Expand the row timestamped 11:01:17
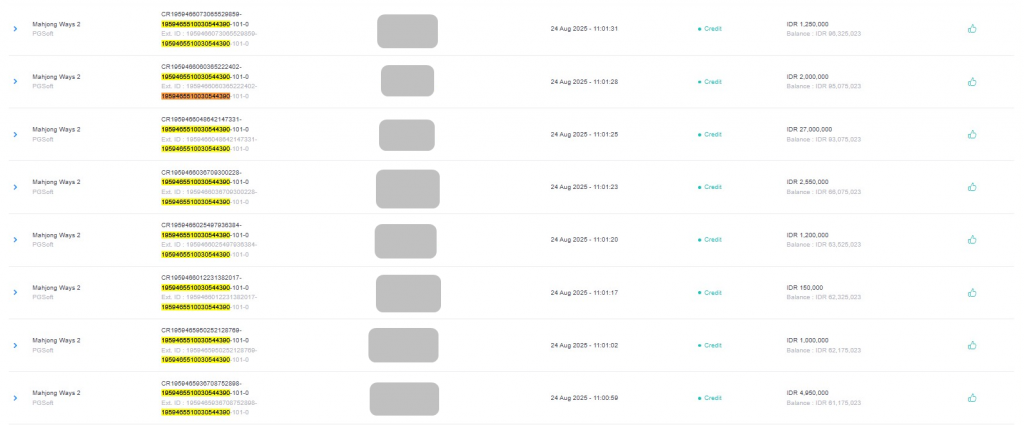Screen dimensions: 1024x425 tap(15, 292)
